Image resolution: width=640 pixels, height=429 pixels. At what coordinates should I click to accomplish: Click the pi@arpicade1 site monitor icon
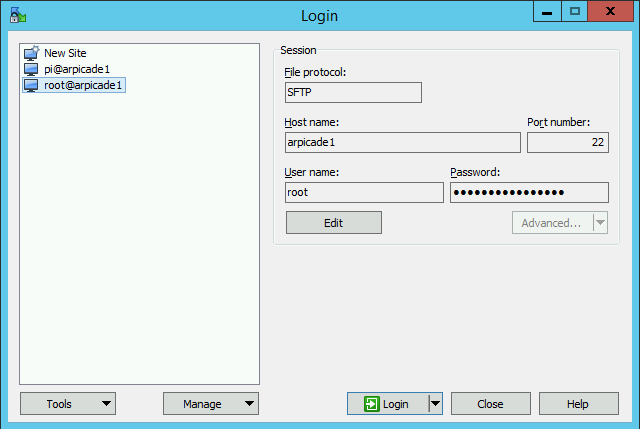click(x=31, y=69)
